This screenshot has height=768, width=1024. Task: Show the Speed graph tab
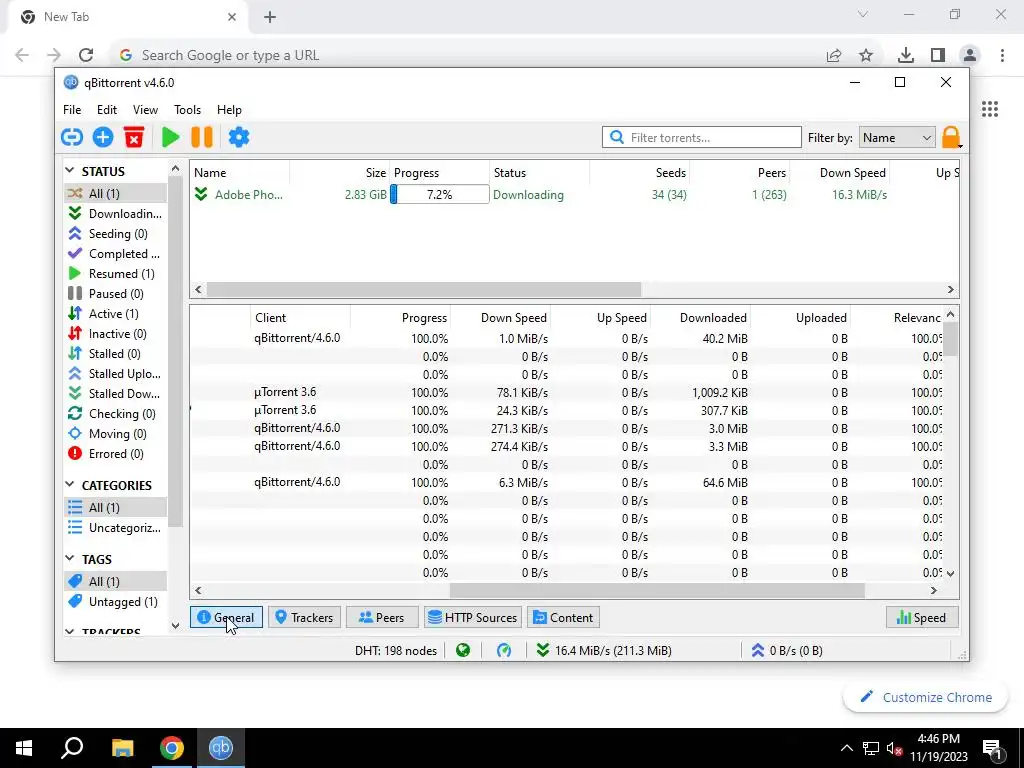click(x=922, y=617)
